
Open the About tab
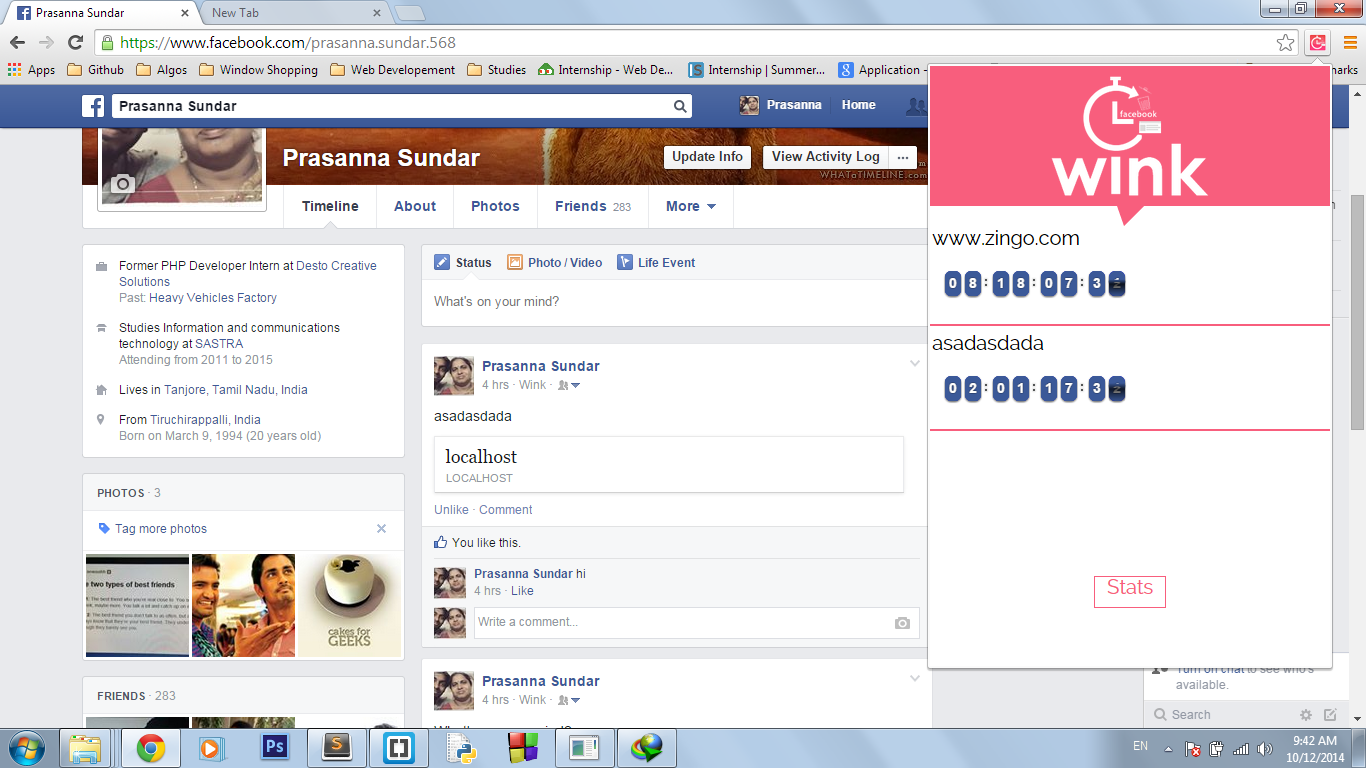(415, 206)
